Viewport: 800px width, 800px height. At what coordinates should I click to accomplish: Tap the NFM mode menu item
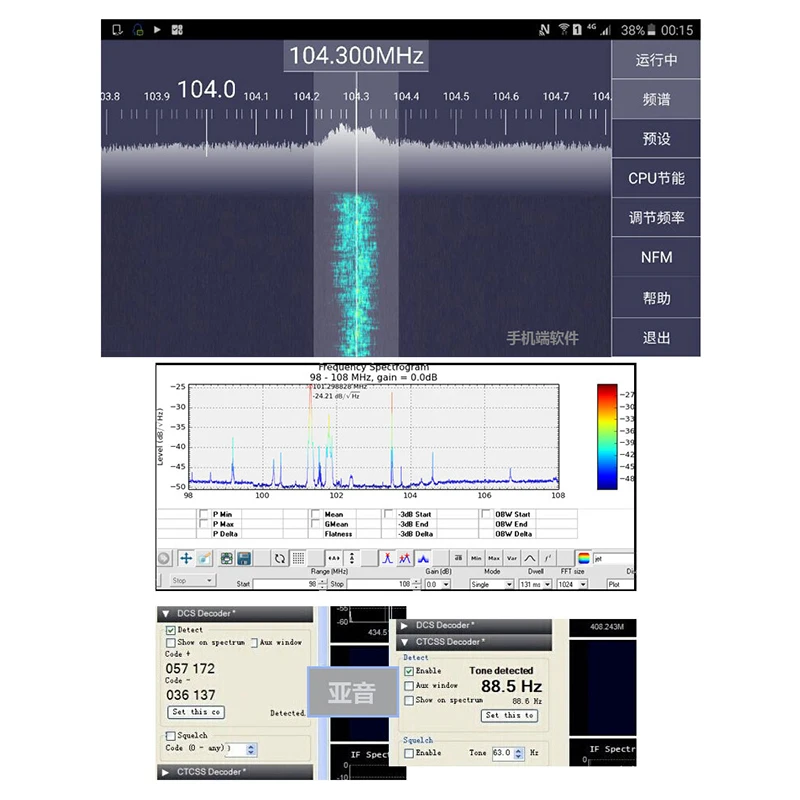pyautogui.click(x=656, y=257)
